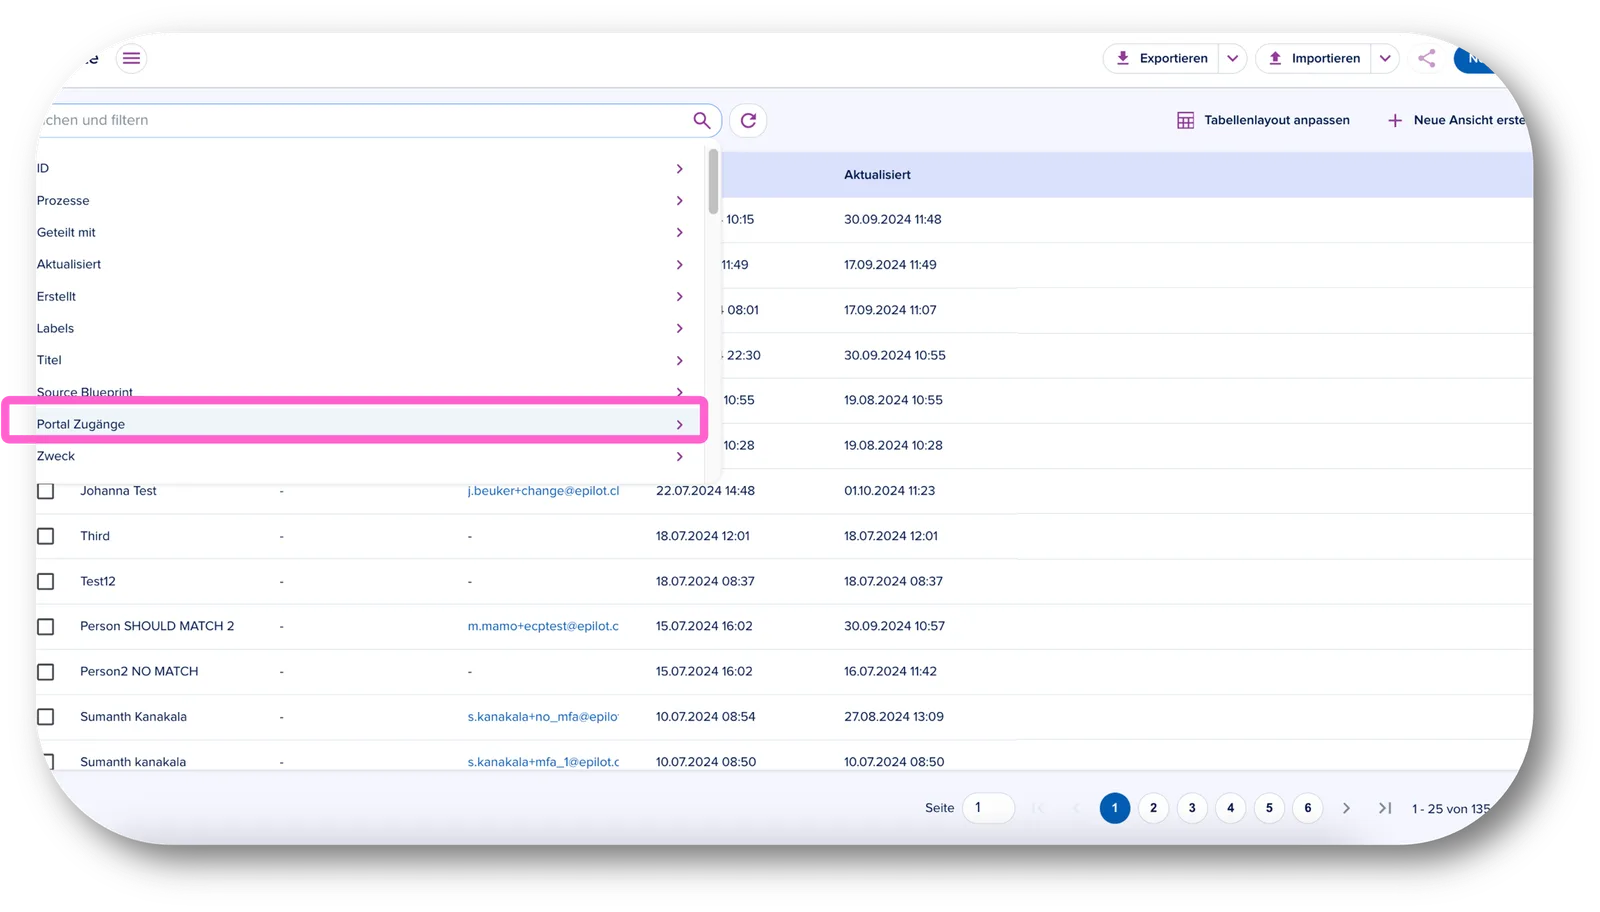Go to page 3
The width and height of the screenshot is (1600, 912).
[x=1192, y=808]
